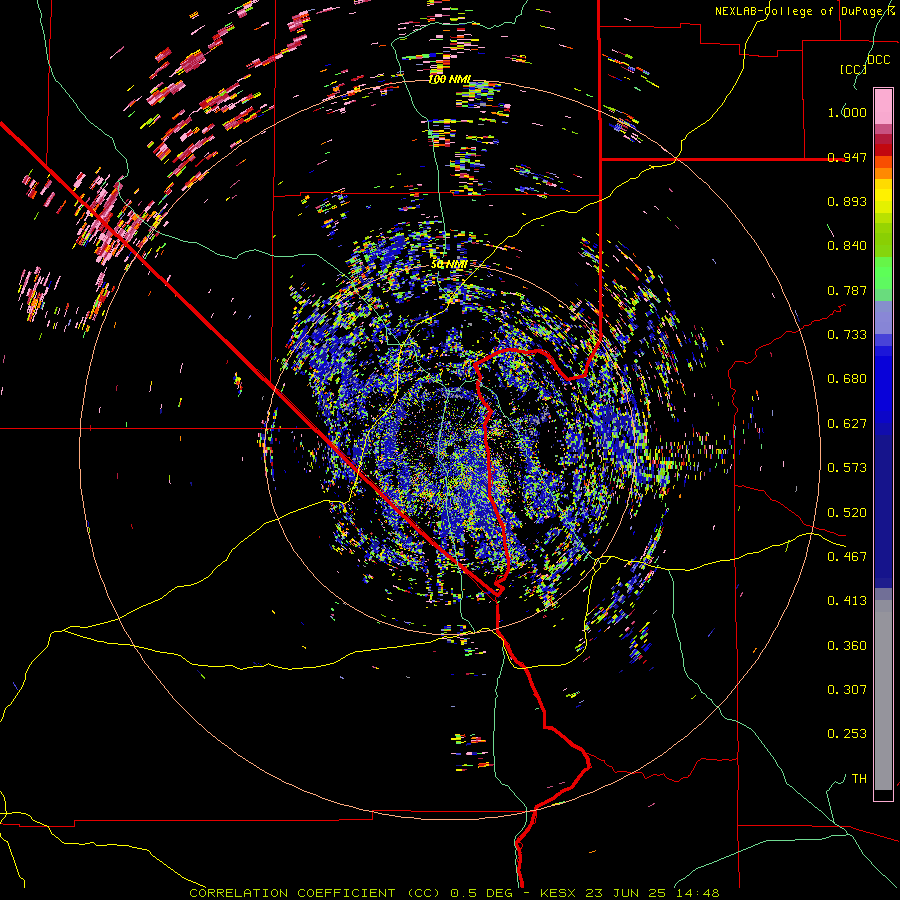Click the 0.733 scale value
The image size is (900, 900).
point(847,335)
